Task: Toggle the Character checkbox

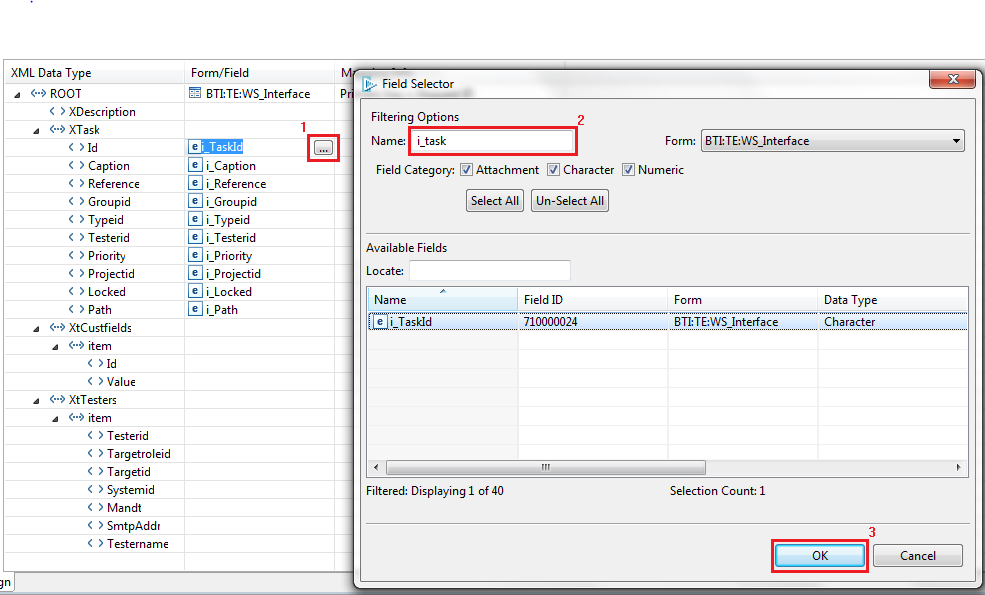Action: click(x=553, y=170)
